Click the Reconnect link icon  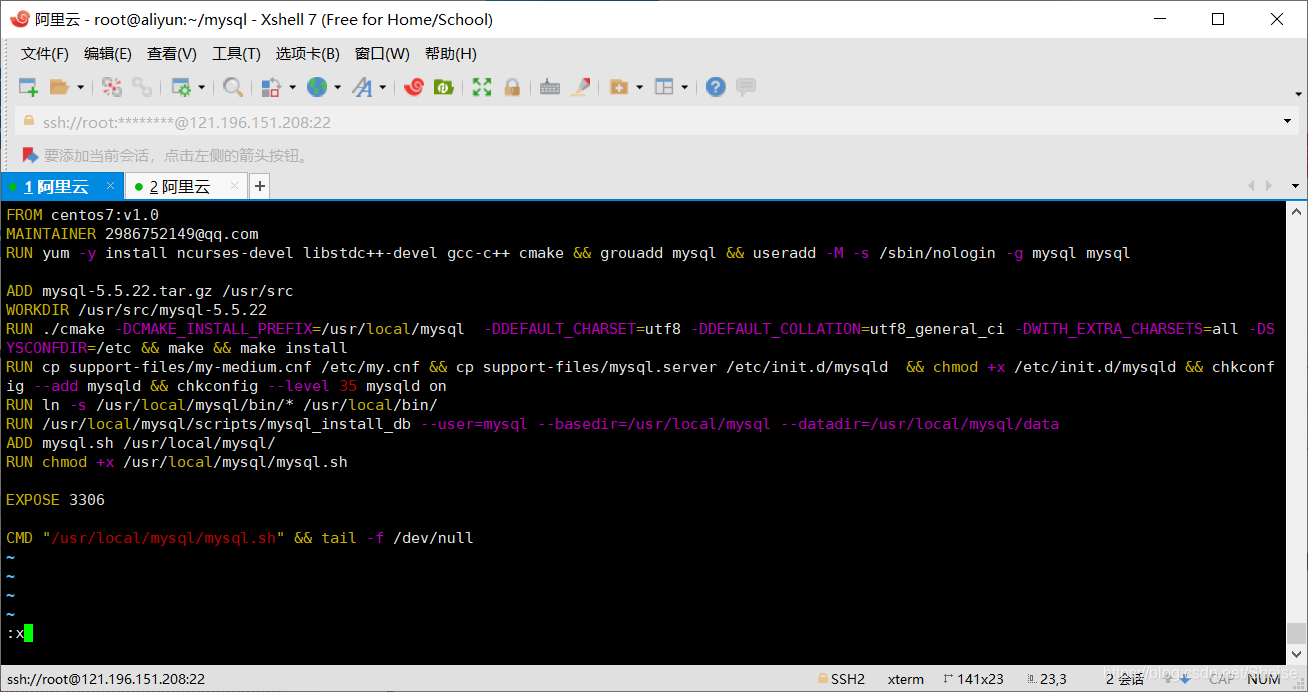point(142,87)
